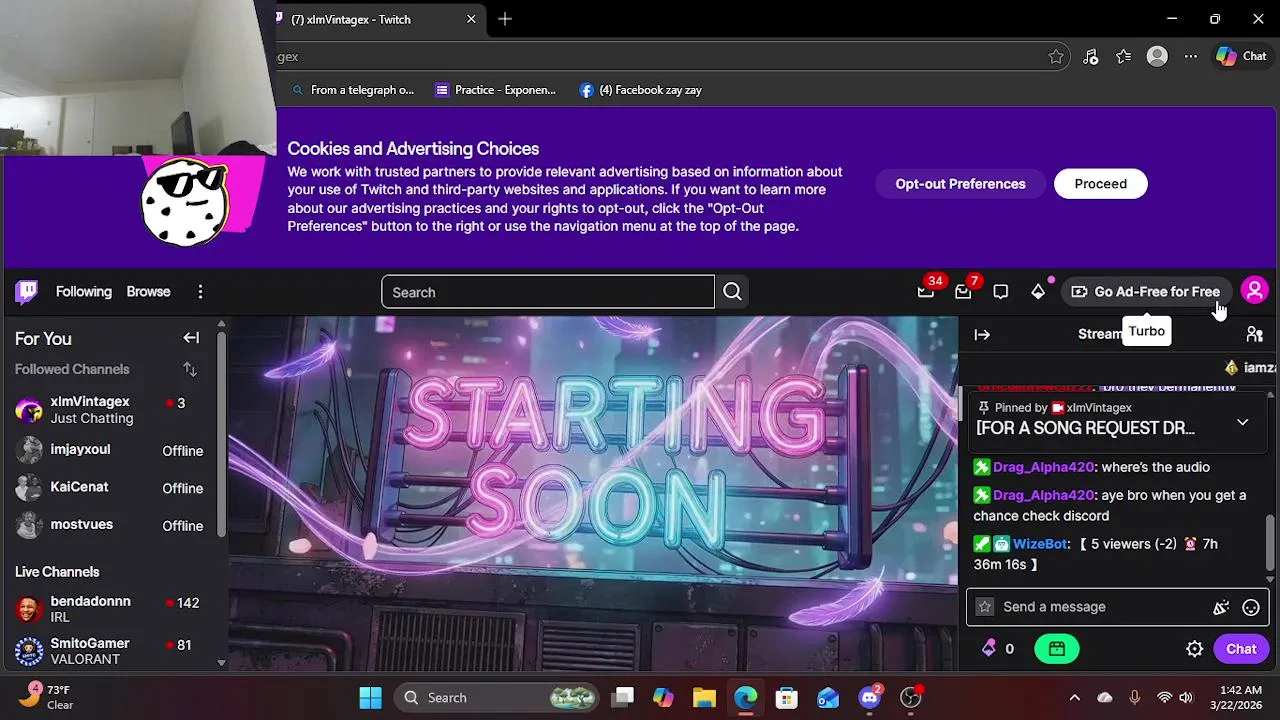The height and width of the screenshot is (720, 1280).
Task: Click the search magnifier button
Action: [x=732, y=292]
